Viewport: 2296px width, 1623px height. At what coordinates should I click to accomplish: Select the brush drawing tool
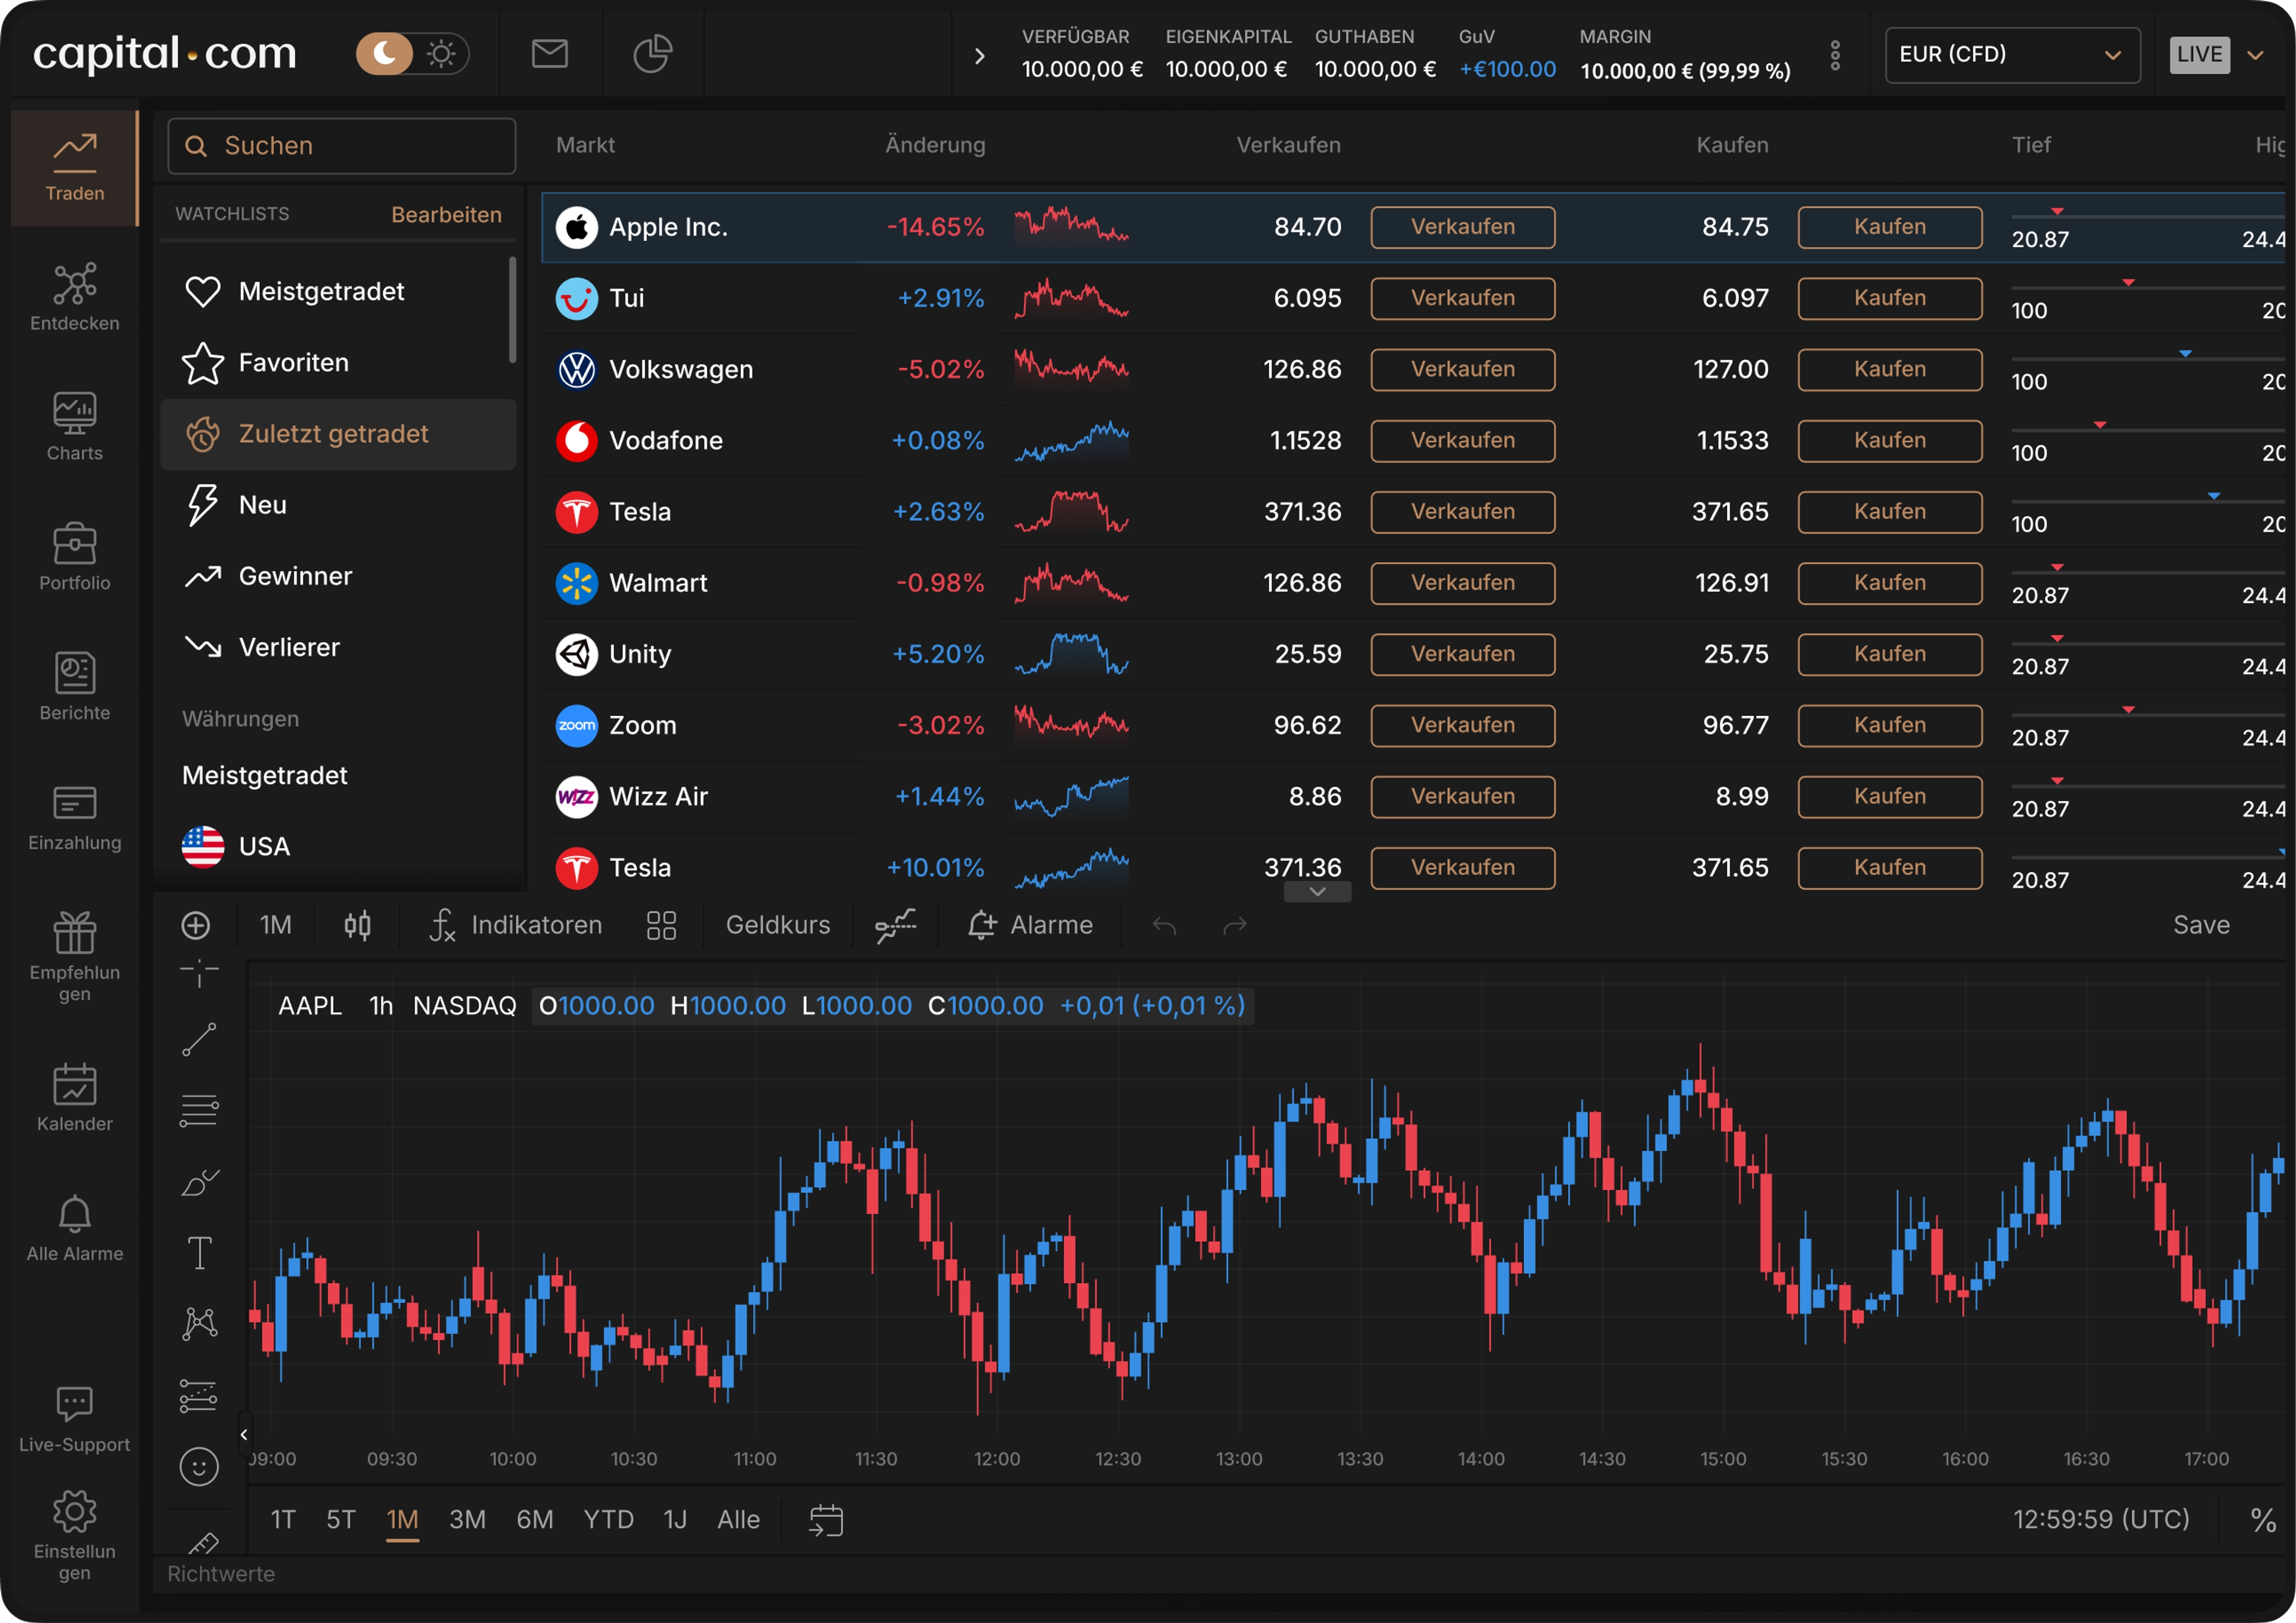tap(199, 1183)
